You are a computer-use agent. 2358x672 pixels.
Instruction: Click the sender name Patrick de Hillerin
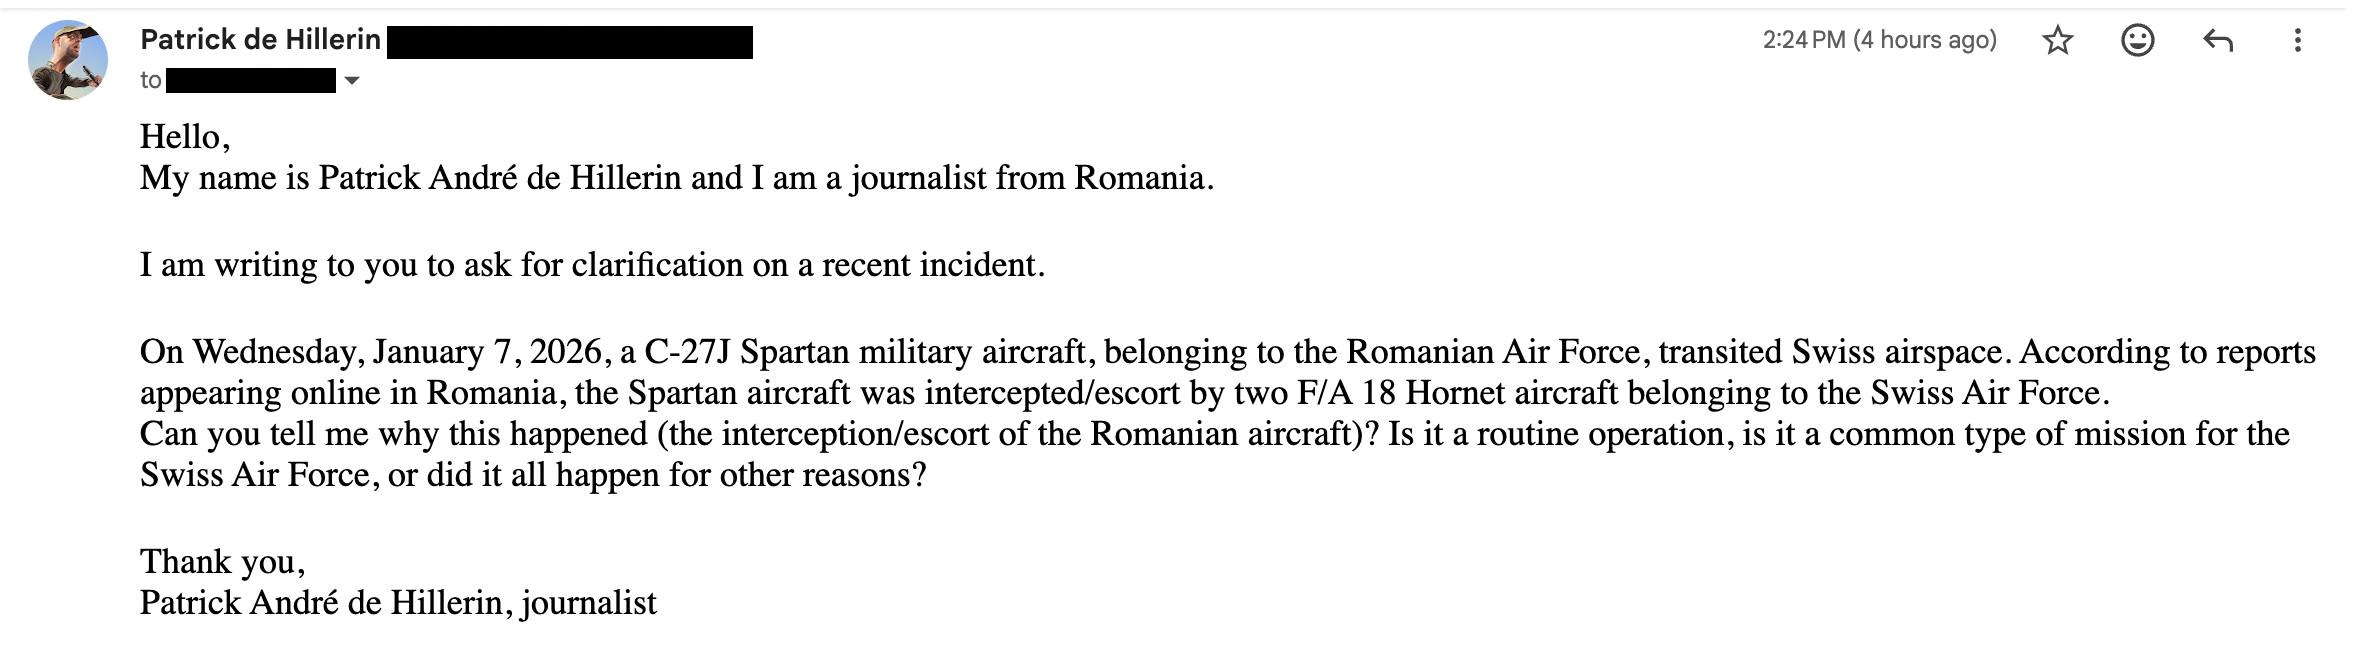tap(260, 40)
